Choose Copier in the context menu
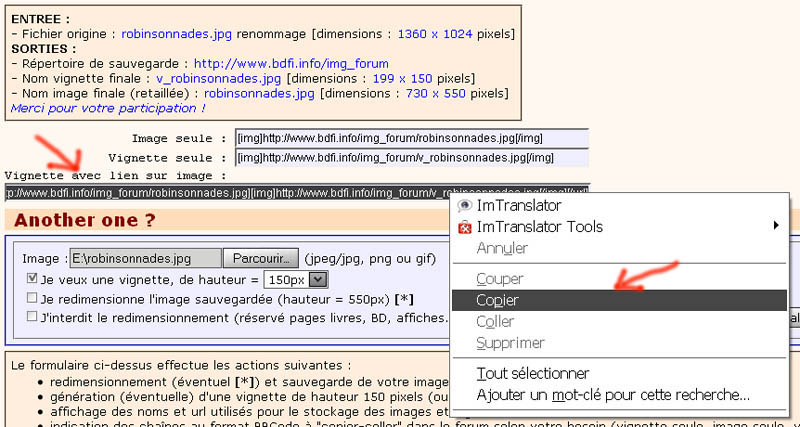800x427 pixels. click(619, 300)
